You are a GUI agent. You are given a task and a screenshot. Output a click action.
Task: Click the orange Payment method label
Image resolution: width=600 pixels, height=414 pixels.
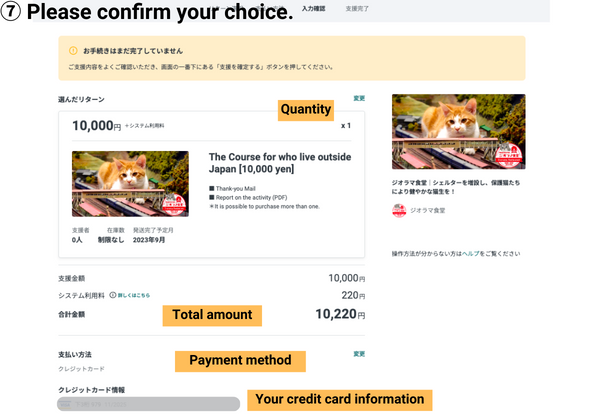[240, 360]
